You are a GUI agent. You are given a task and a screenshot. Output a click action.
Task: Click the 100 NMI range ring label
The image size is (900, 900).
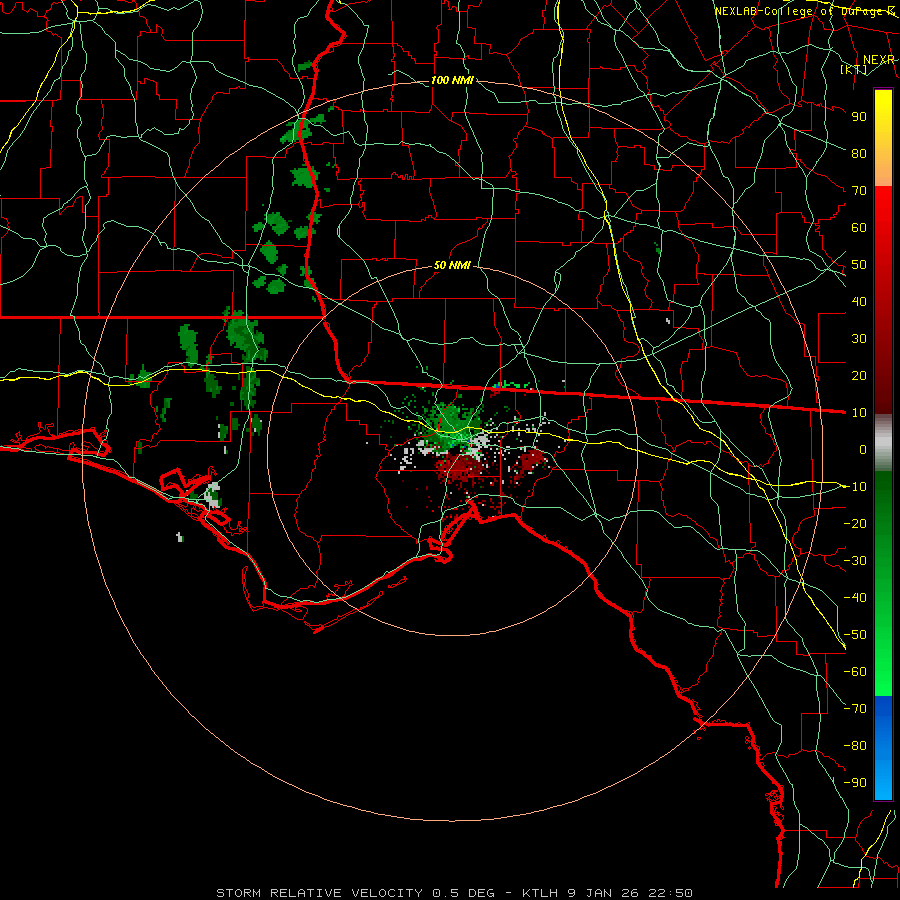[x=452, y=80]
